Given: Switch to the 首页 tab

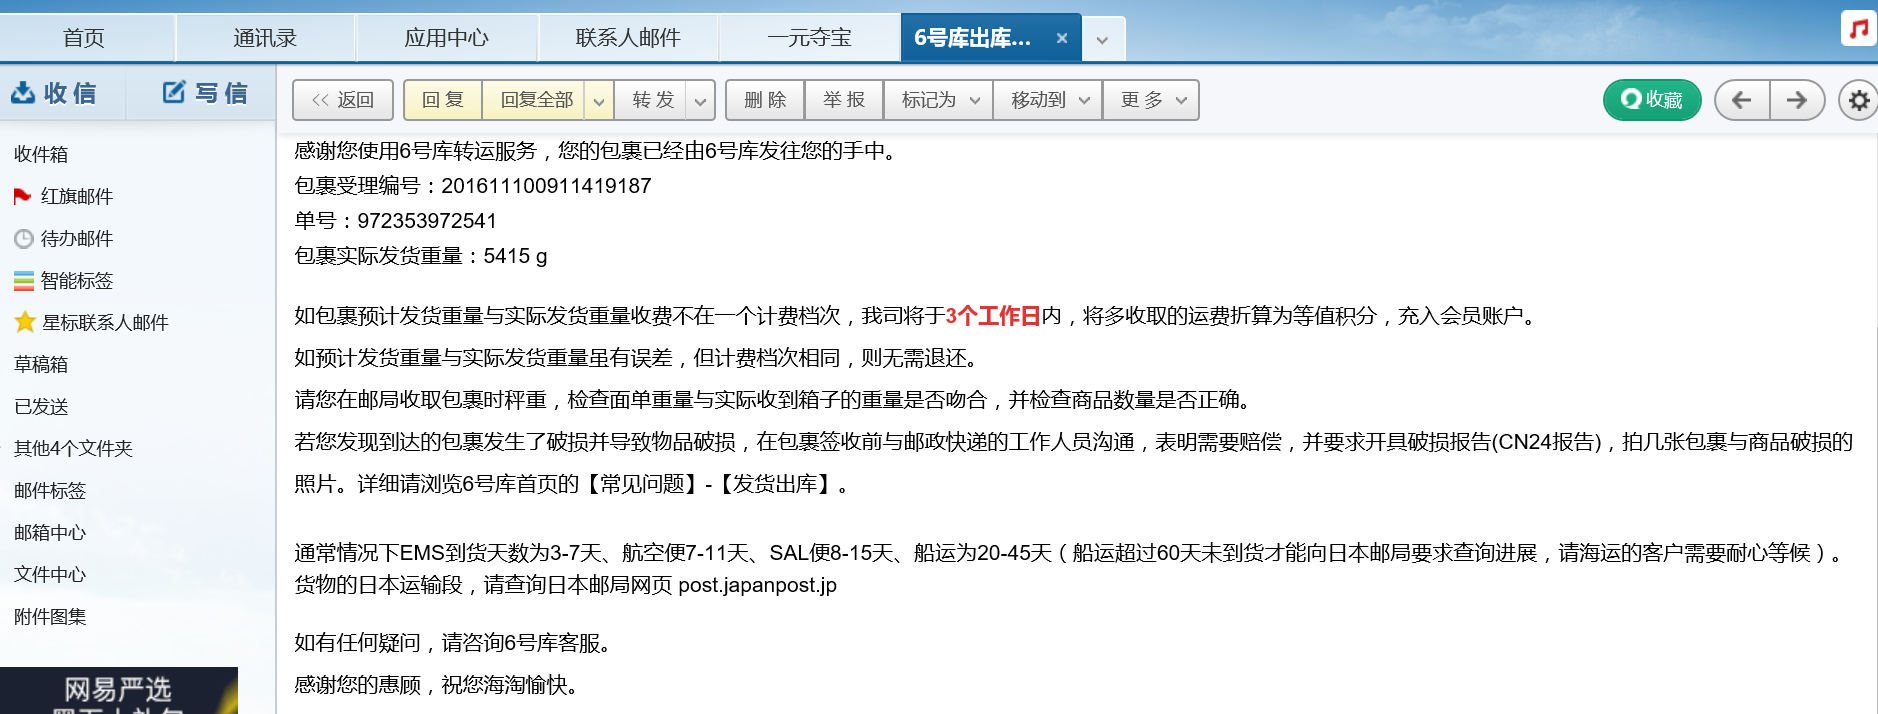Looking at the screenshot, I should tap(84, 38).
